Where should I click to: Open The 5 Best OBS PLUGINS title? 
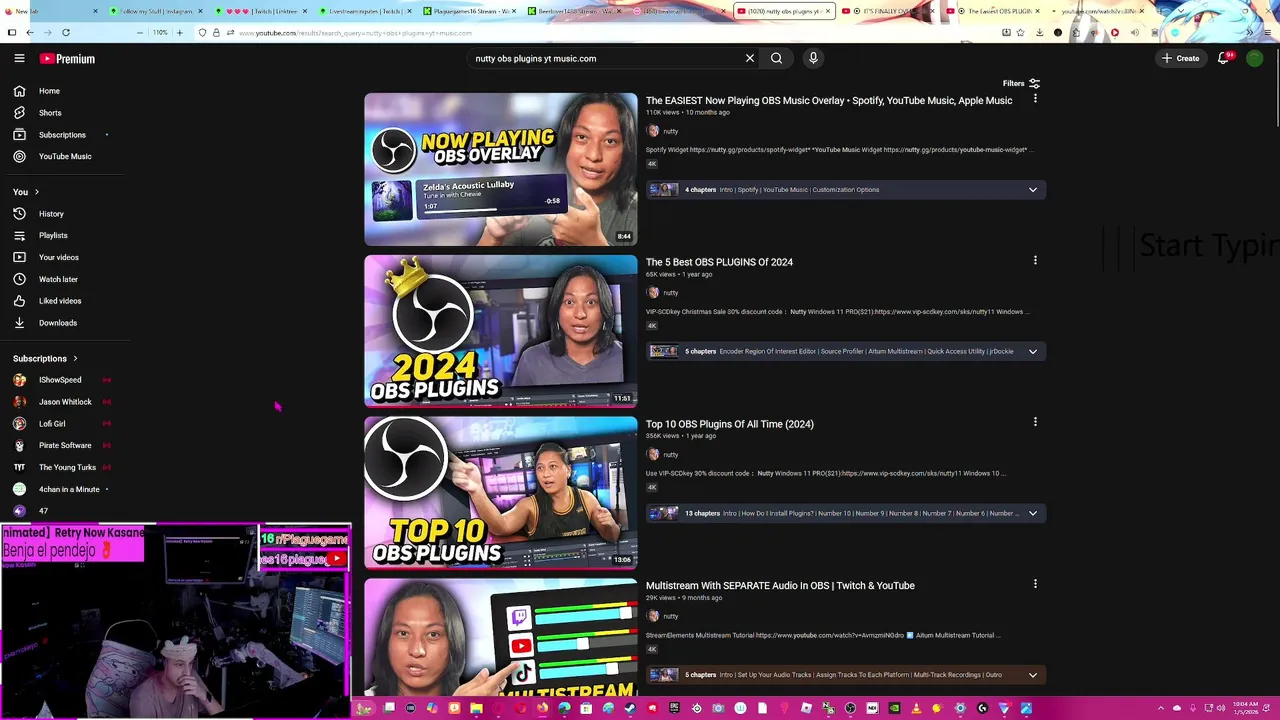719,262
